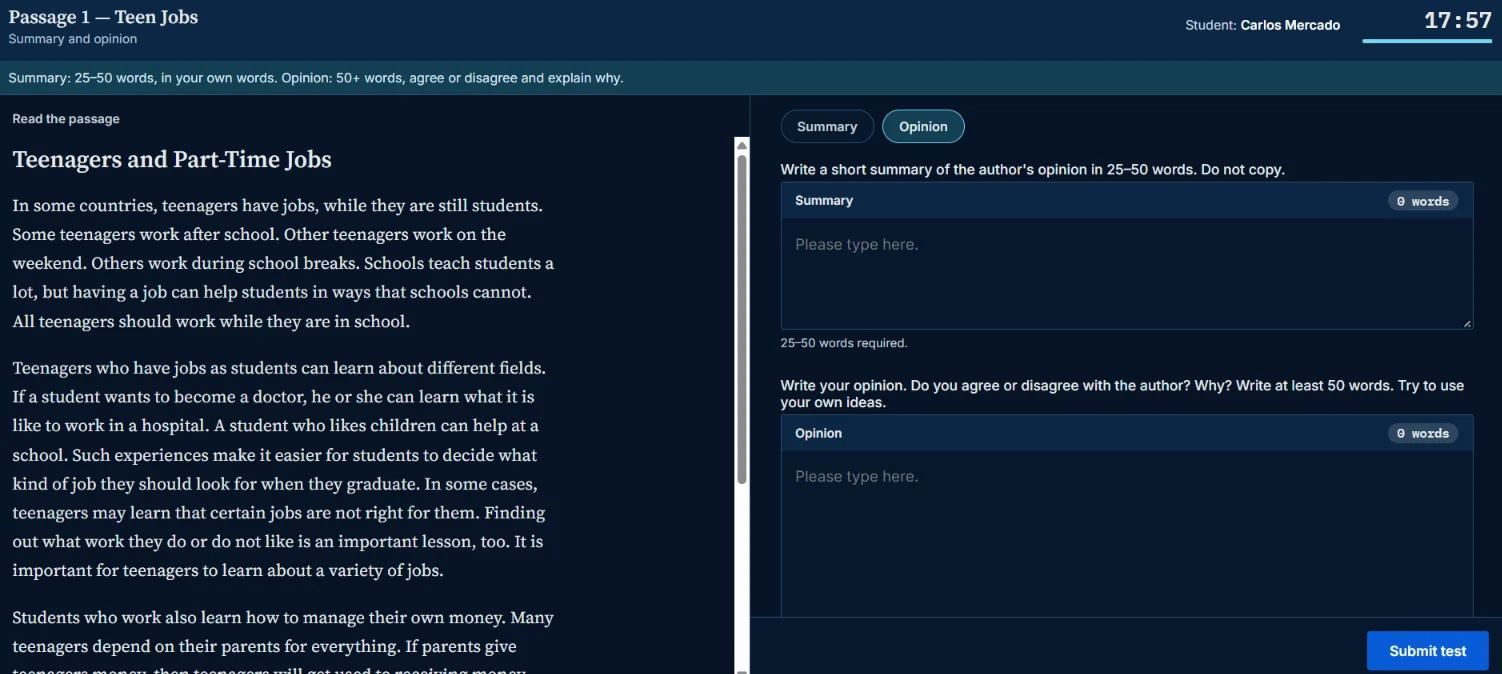Viewport: 1502px width, 674px height.
Task: Click the passage scrollbar thumb
Action: tap(742, 319)
